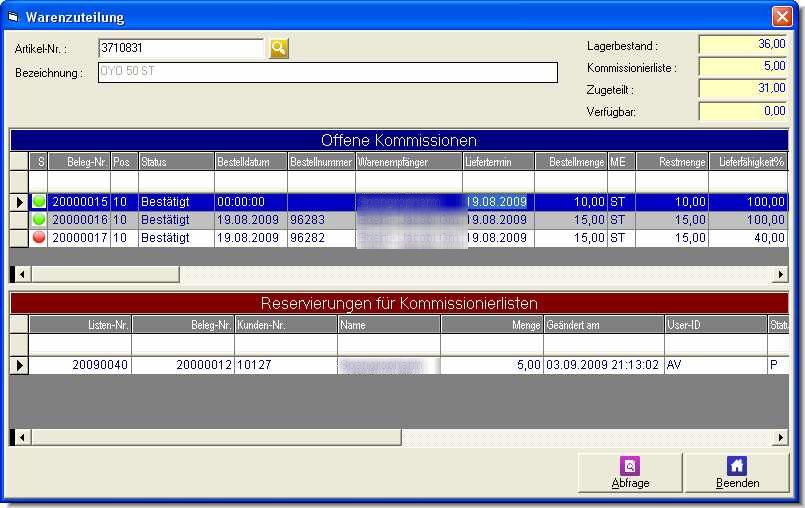Click the Verfügbar value field

(743, 111)
